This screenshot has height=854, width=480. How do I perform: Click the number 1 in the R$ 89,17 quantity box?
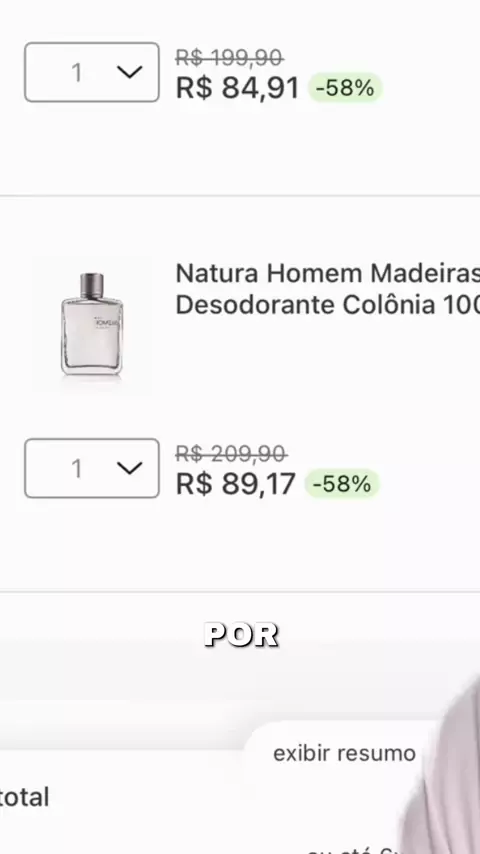pos(77,468)
